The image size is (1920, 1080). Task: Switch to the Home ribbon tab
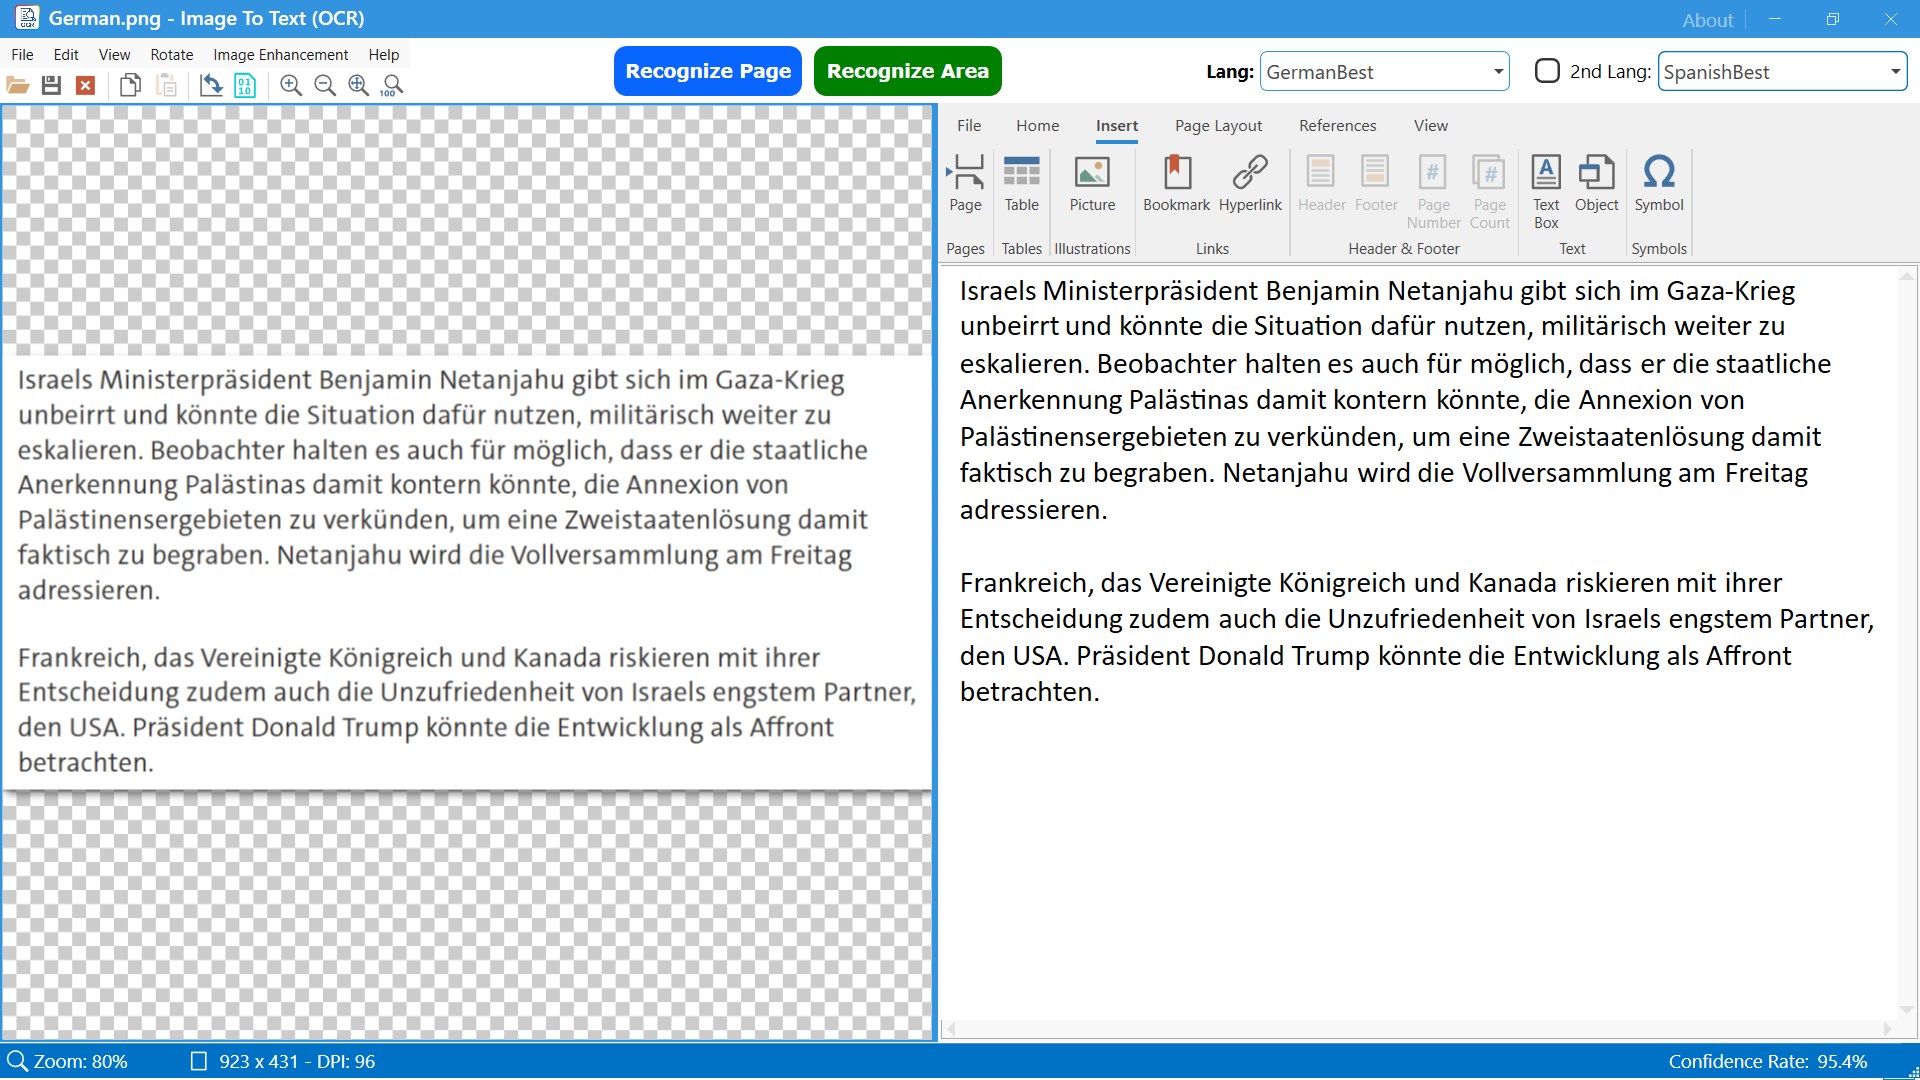click(x=1037, y=125)
